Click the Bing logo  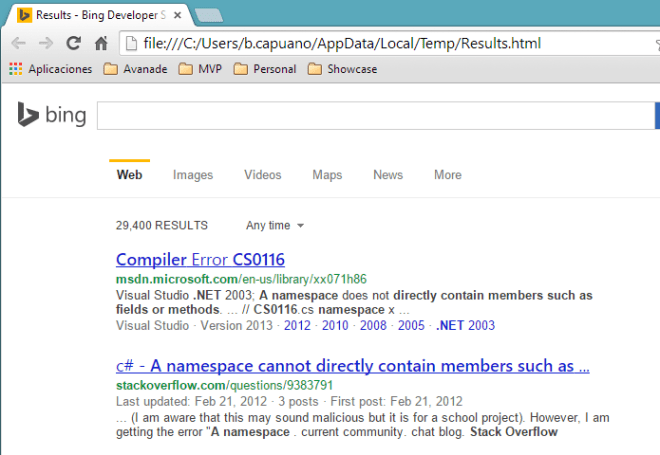pyautogui.click(x=51, y=116)
